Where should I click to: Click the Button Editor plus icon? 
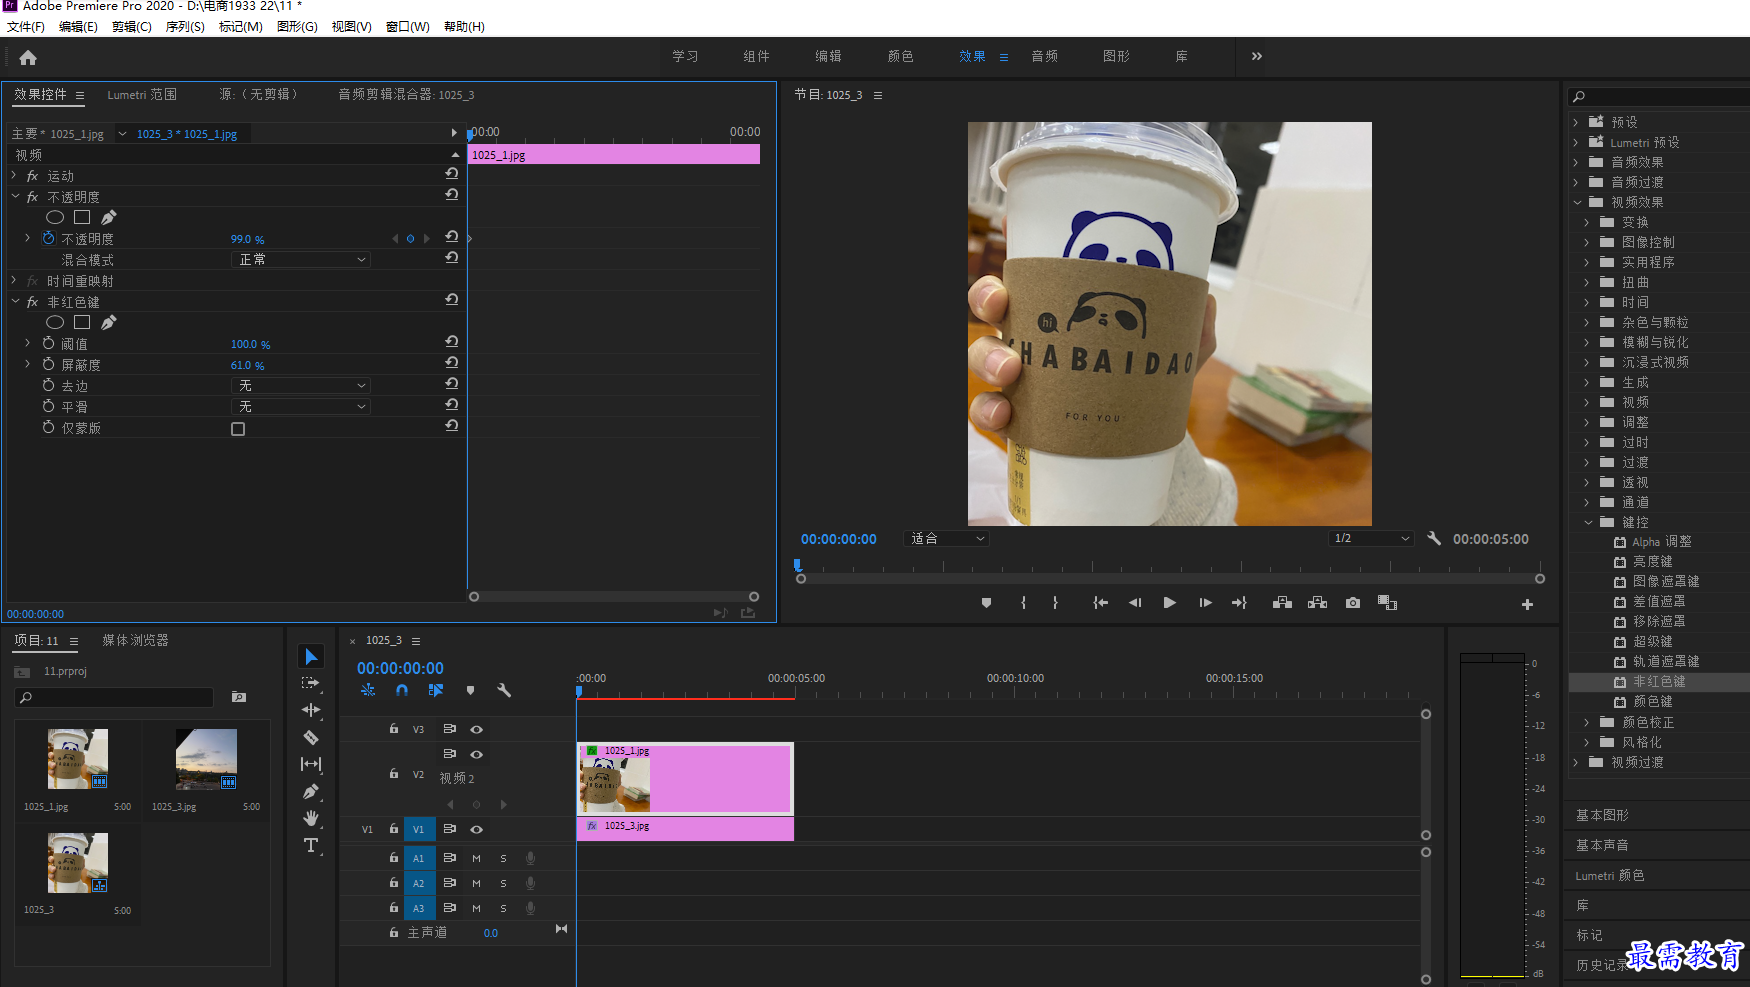[x=1527, y=604]
